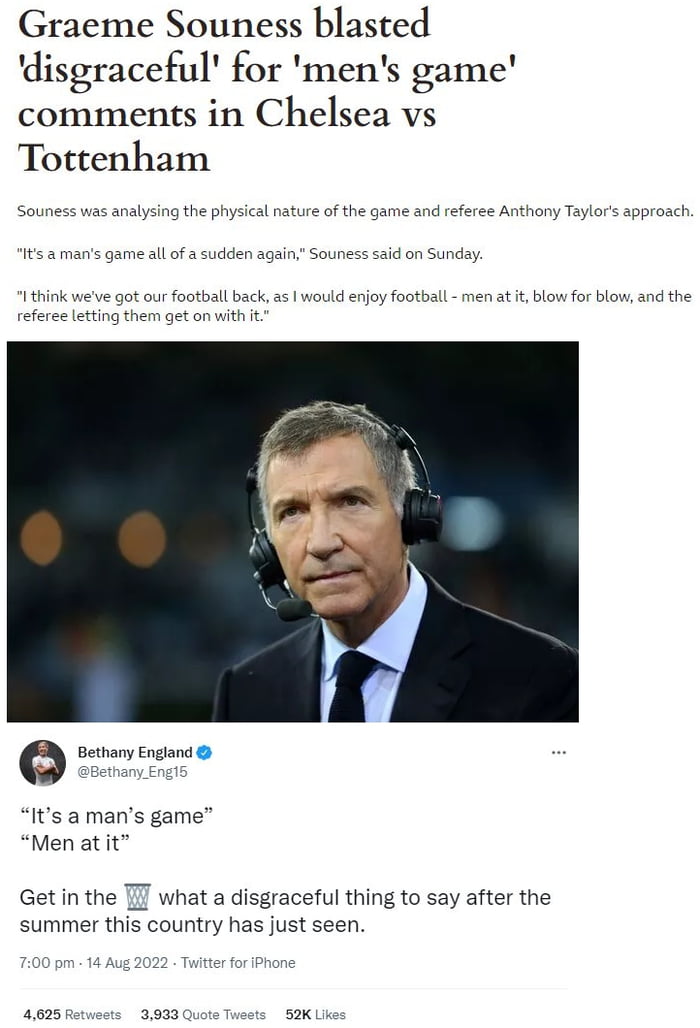Screen dimensions: 700x1028
Task: Open the '14 Aug 2022' timestamp link
Action: click(124, 963)
